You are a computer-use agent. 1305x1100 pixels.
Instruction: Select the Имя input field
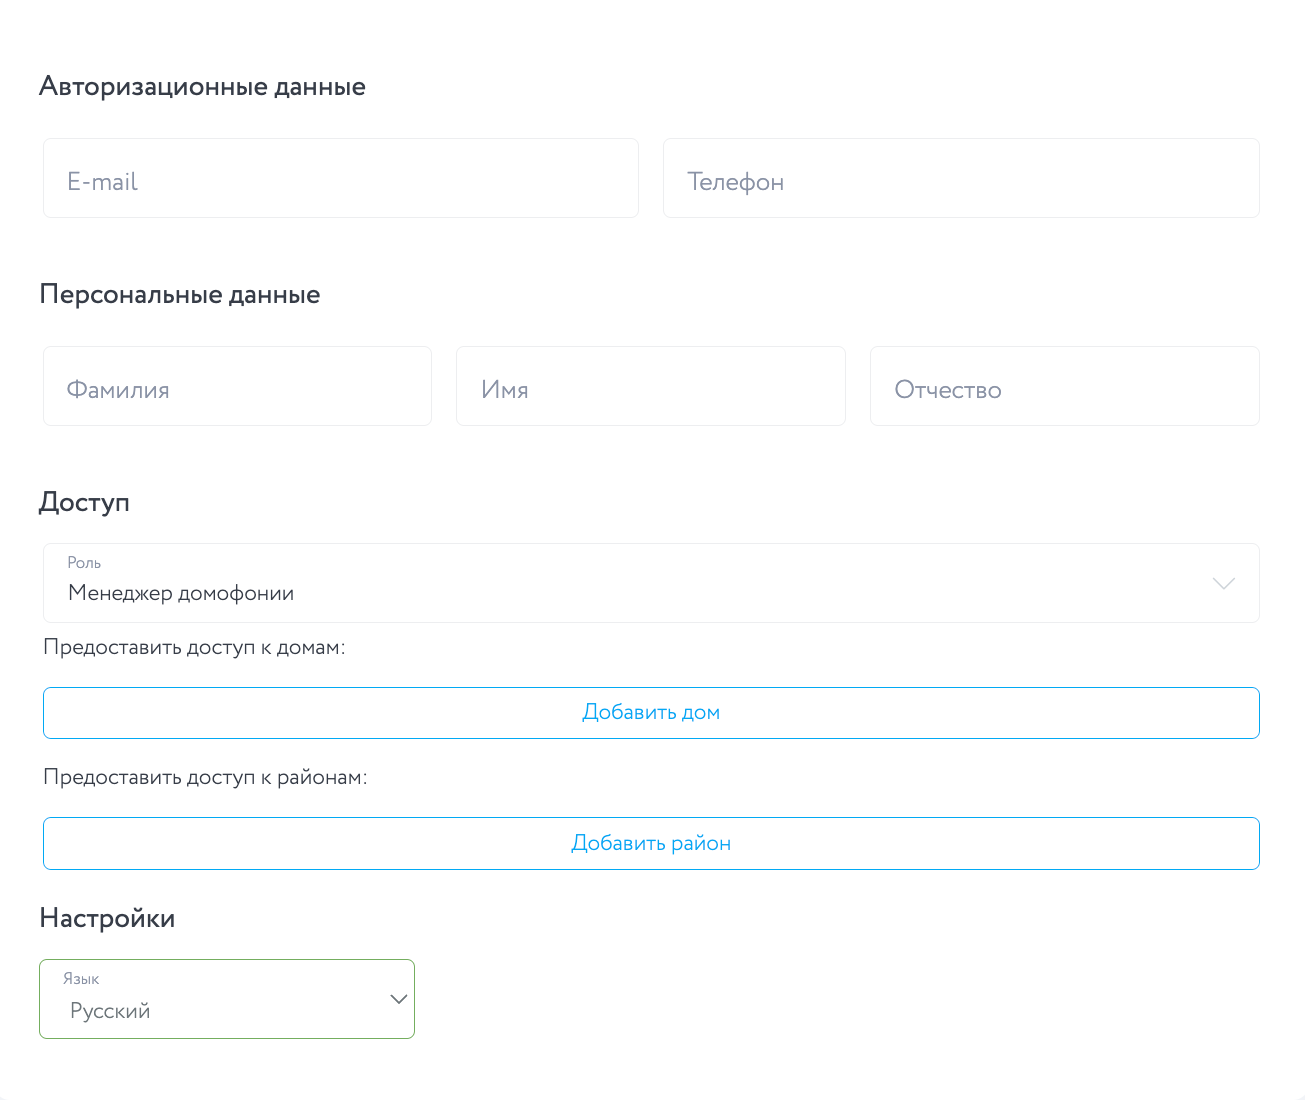coord(650,387)
